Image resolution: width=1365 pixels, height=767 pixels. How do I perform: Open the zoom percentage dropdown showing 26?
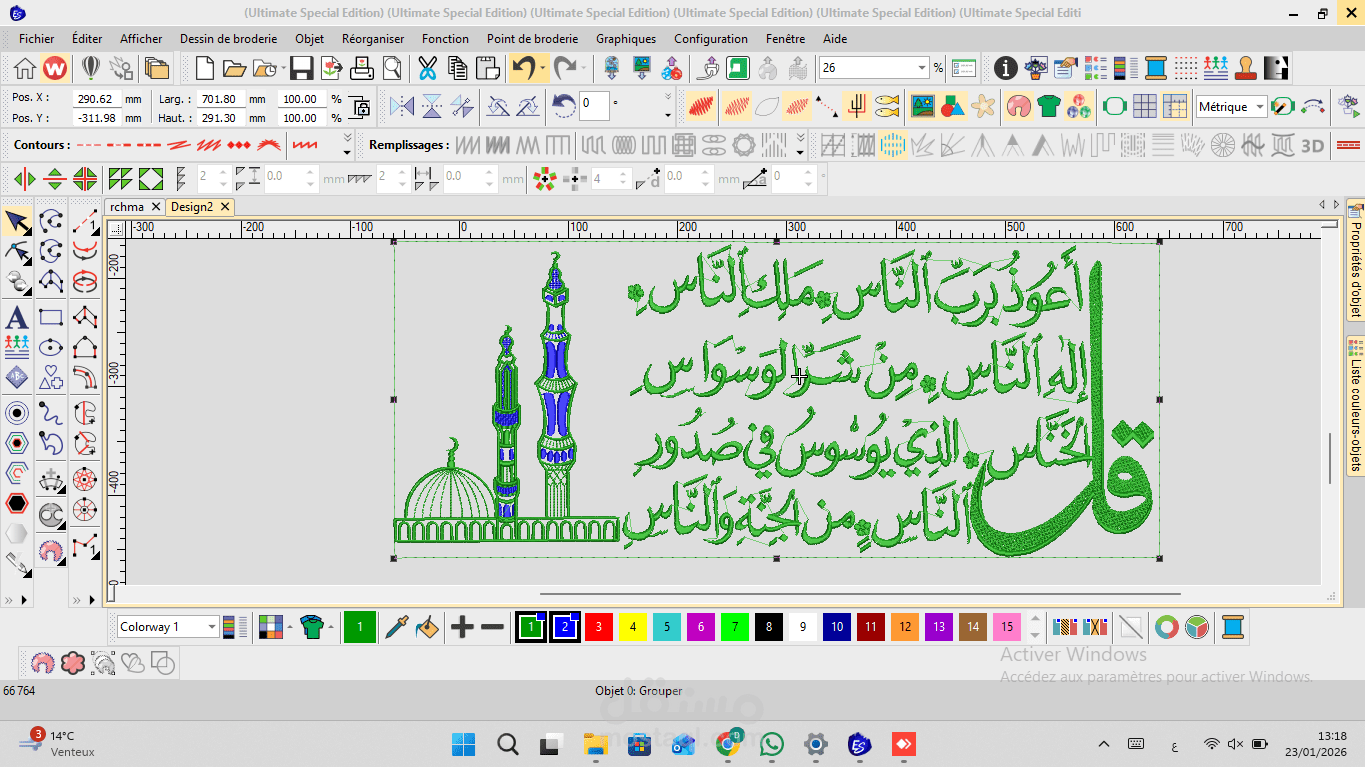[x=922, y=68]
